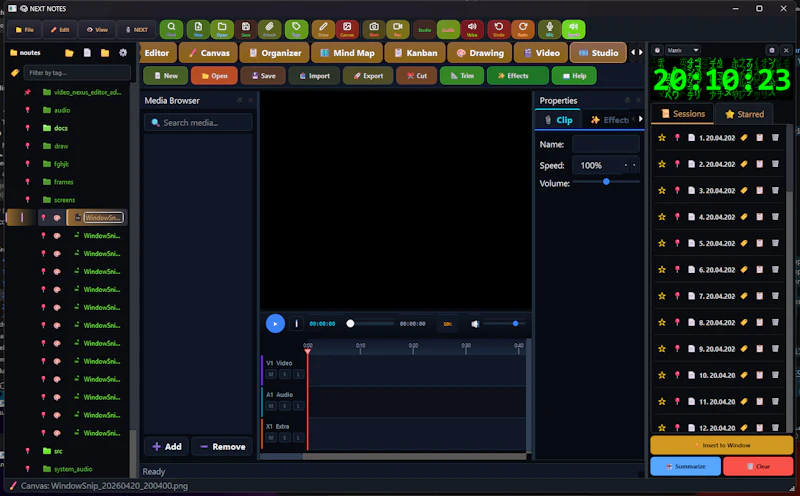
Task: Click the tag icon on session 1
Action: tap(744, 138)
